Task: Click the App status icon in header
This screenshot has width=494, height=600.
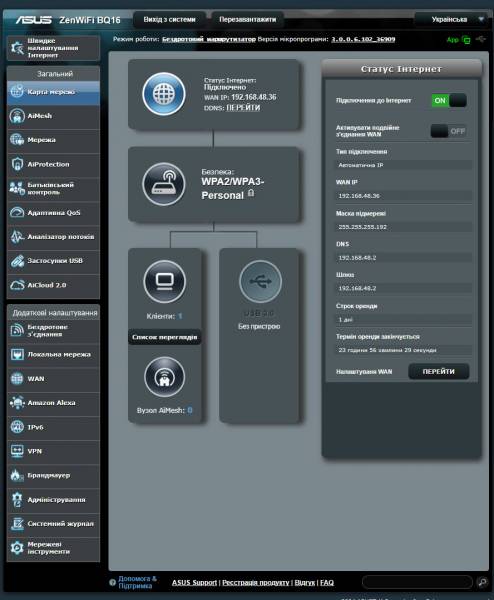Action: point(466,39)
